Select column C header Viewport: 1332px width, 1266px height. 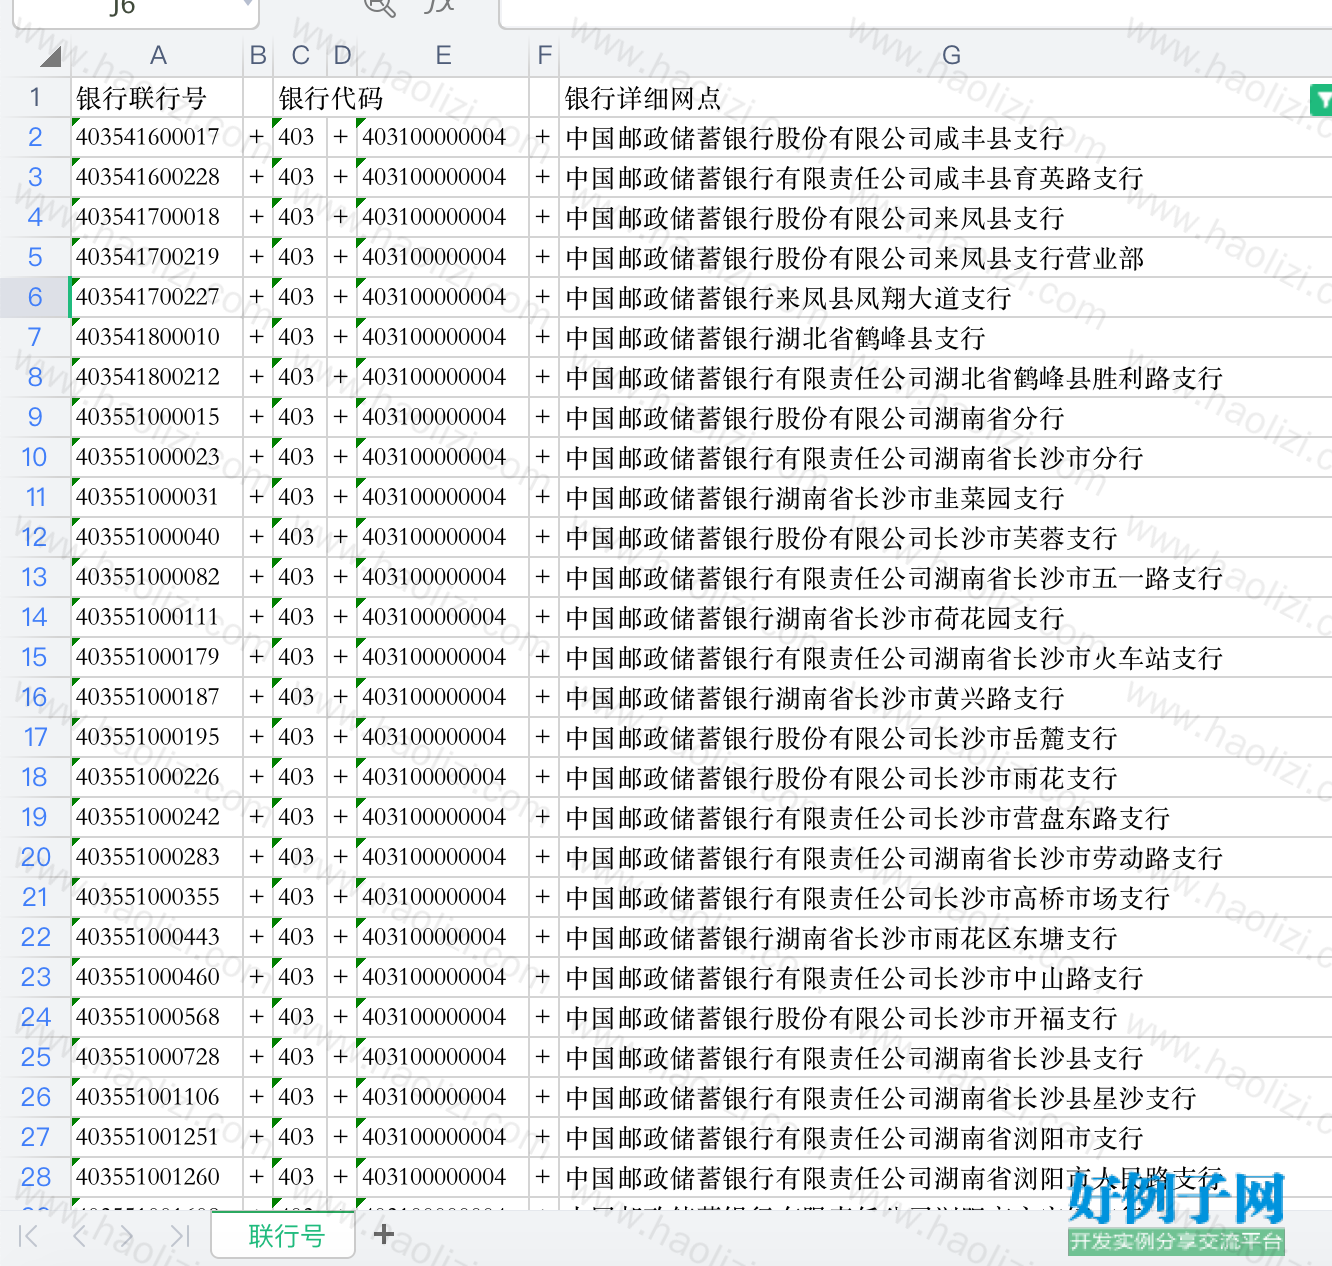[x=300, y=56]
